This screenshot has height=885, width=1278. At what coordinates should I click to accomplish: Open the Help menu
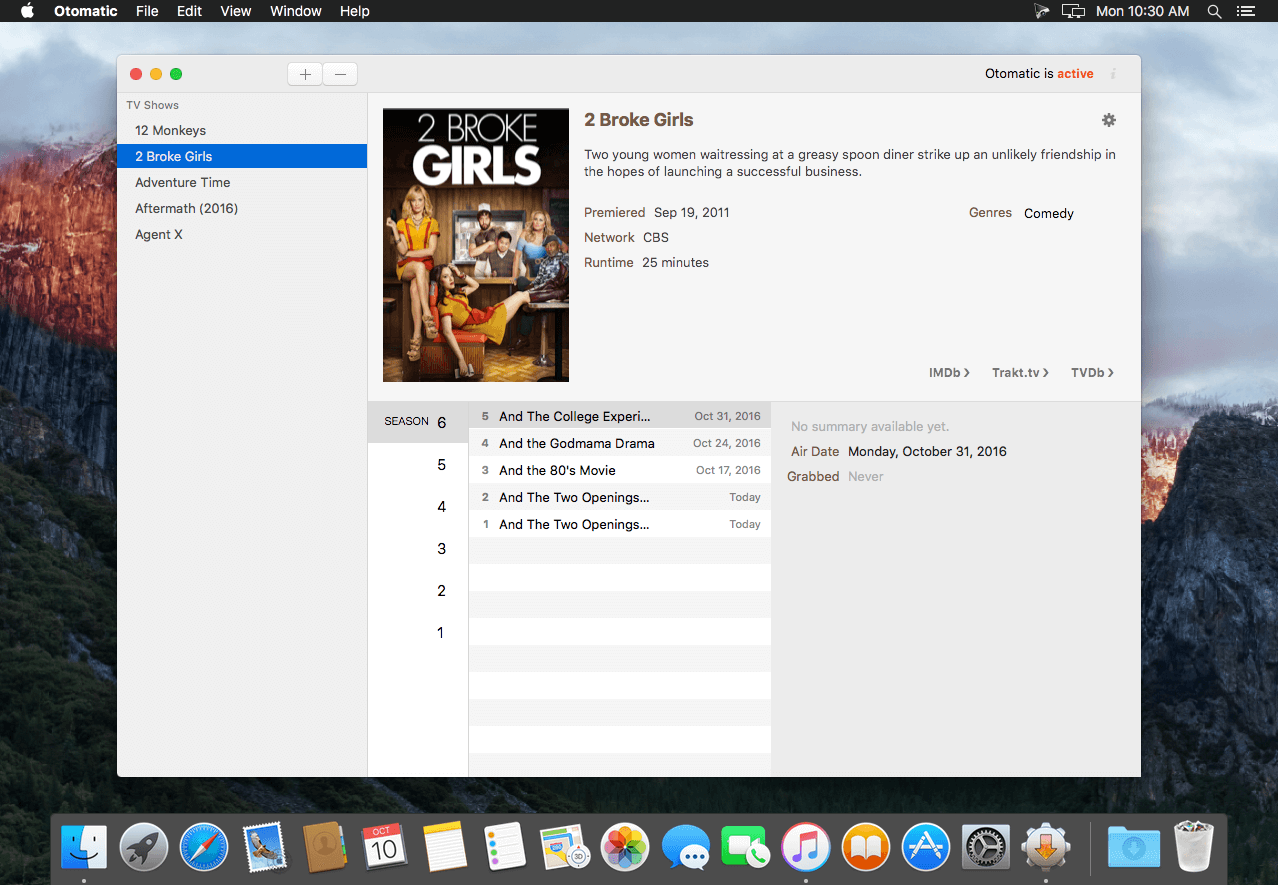[x=355, y=11]
